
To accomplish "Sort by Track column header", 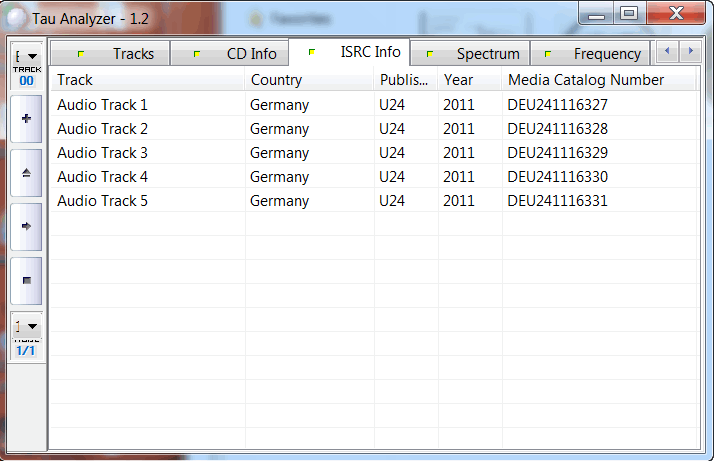I will (147, 80).
